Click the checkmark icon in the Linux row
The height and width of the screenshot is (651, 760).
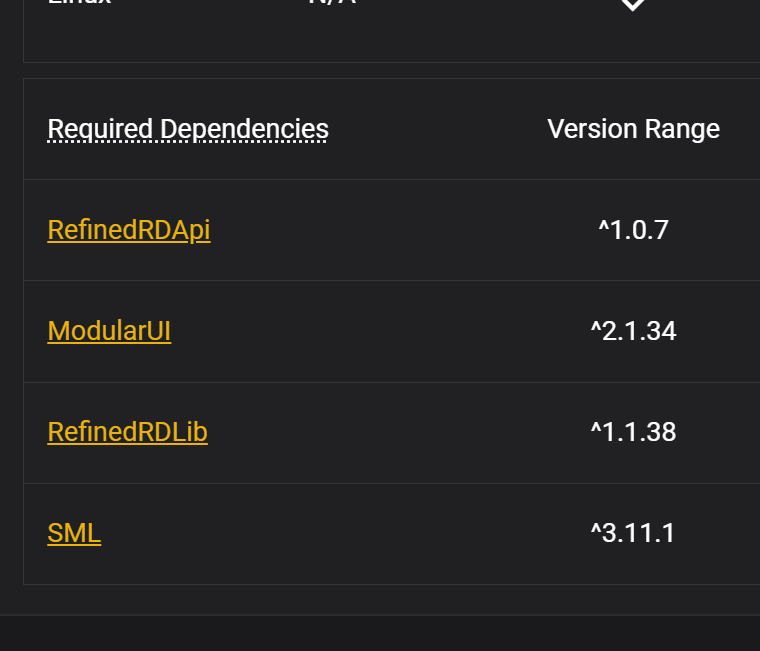tap(632, 5)
